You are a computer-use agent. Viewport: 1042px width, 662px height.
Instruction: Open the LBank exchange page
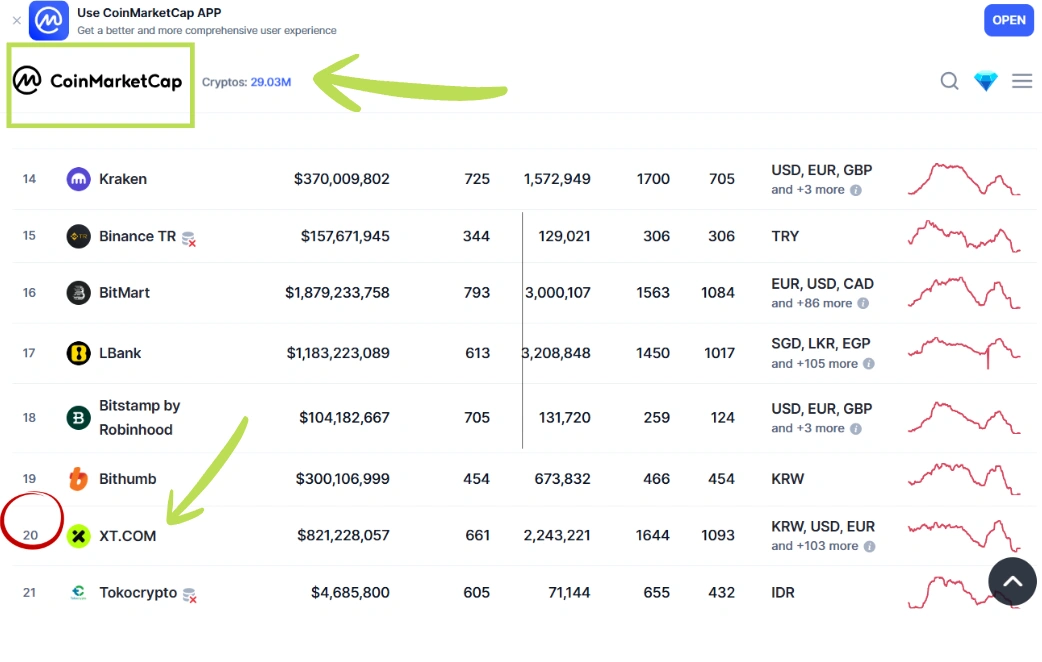click(x=120, y=353)
